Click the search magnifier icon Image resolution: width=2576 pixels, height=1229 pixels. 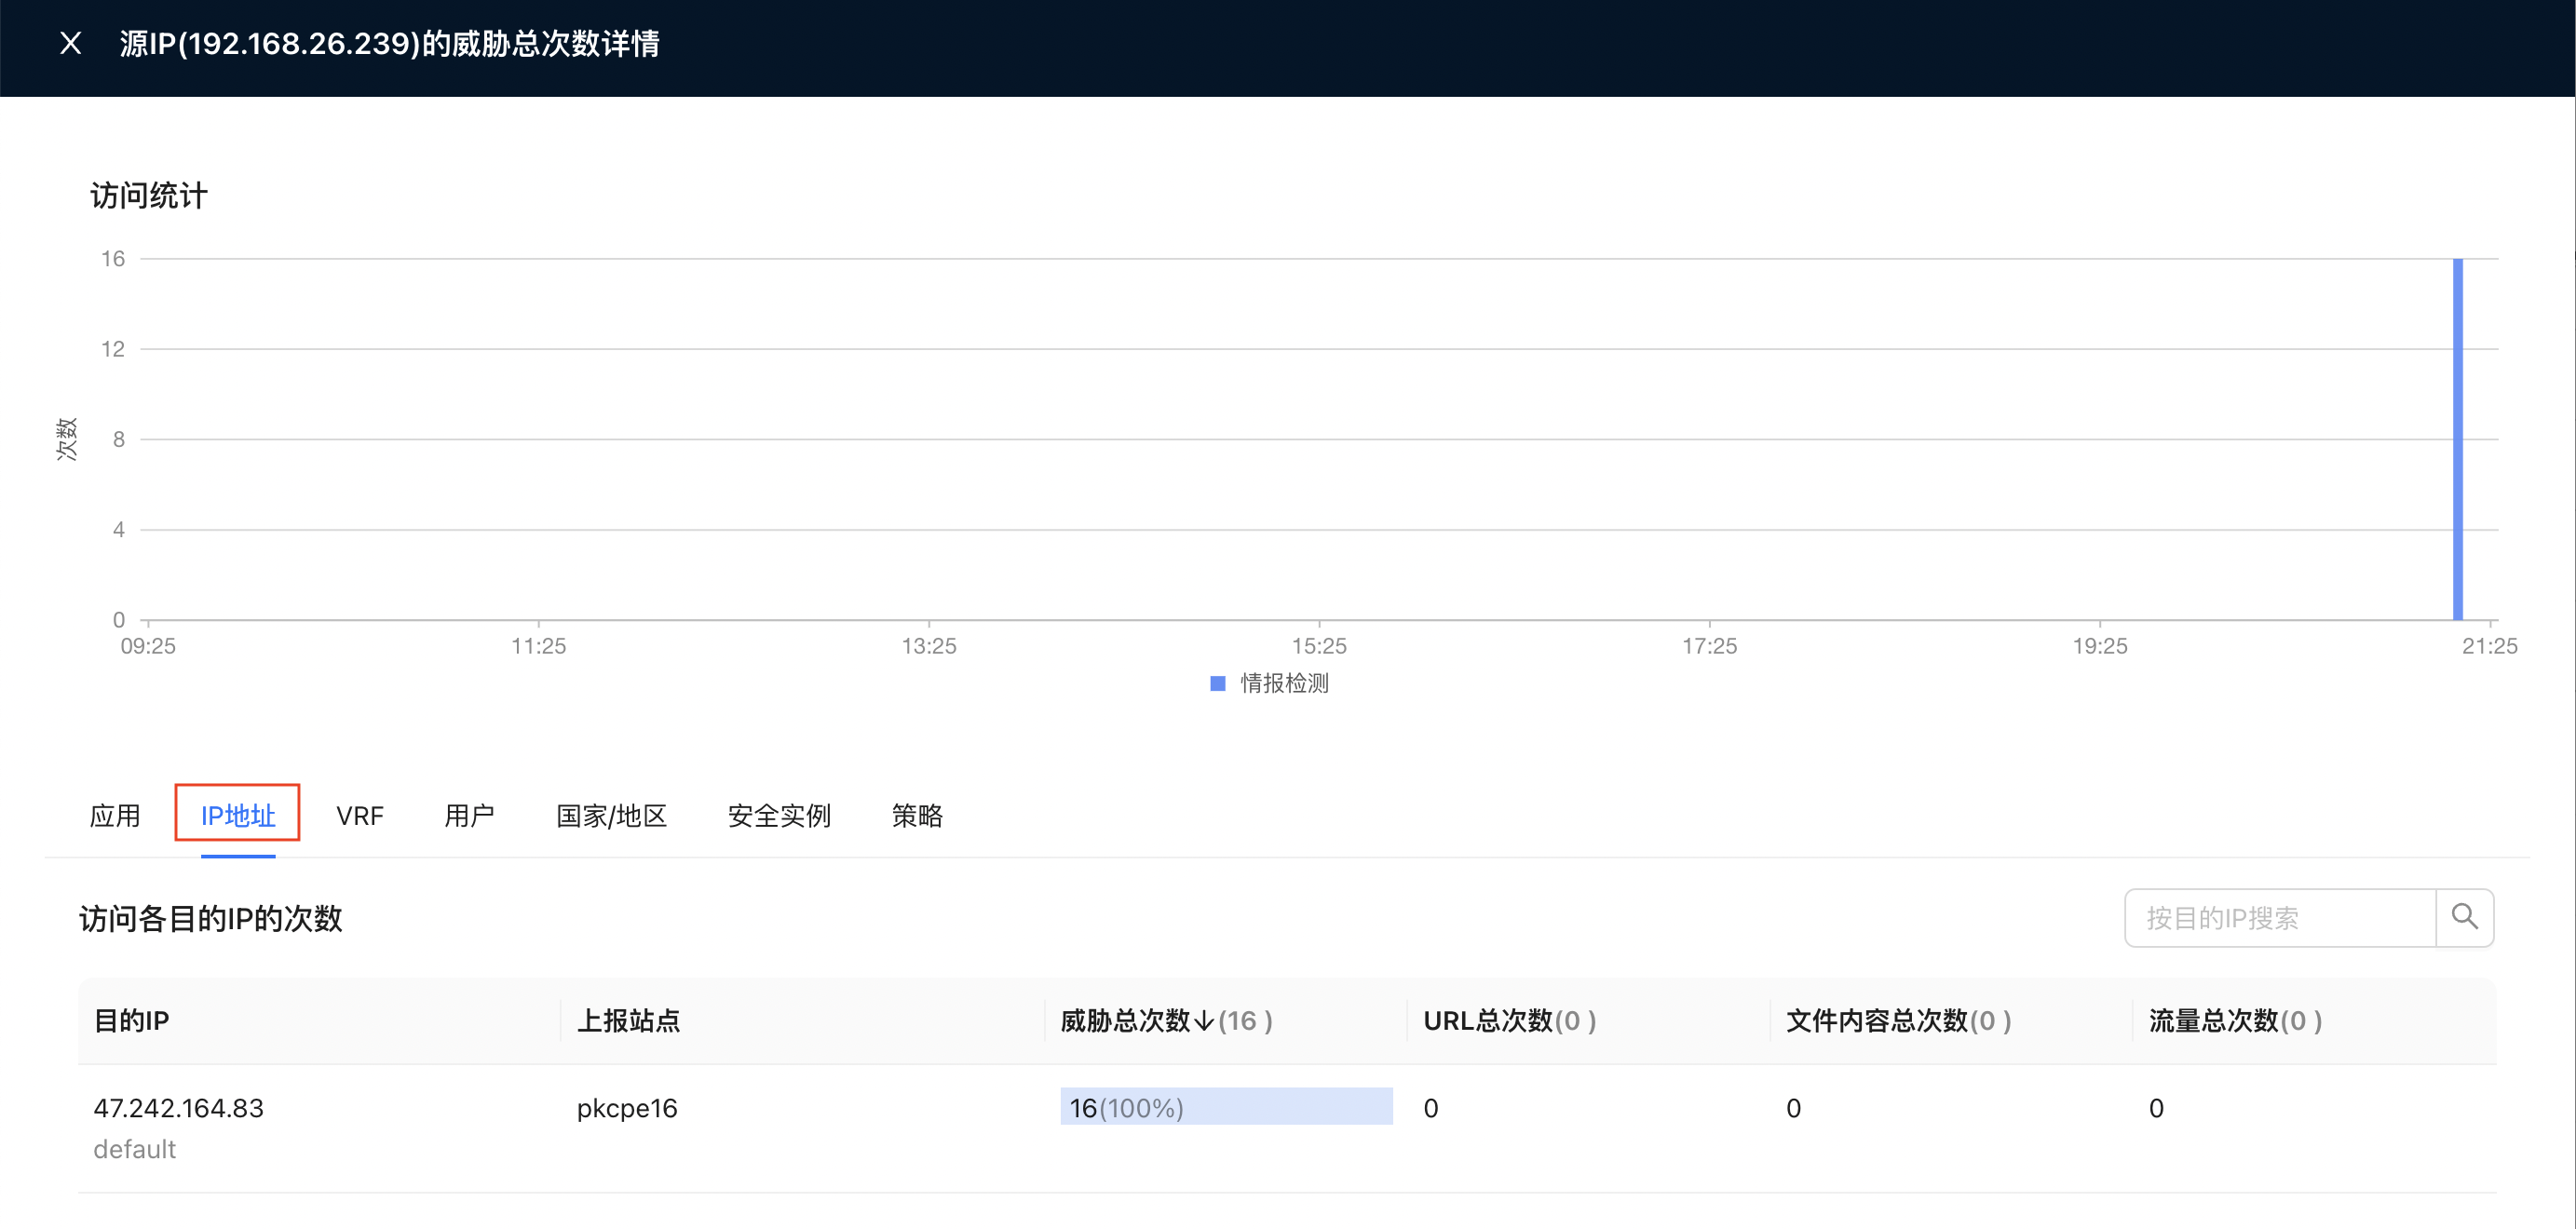(2464, 917)
